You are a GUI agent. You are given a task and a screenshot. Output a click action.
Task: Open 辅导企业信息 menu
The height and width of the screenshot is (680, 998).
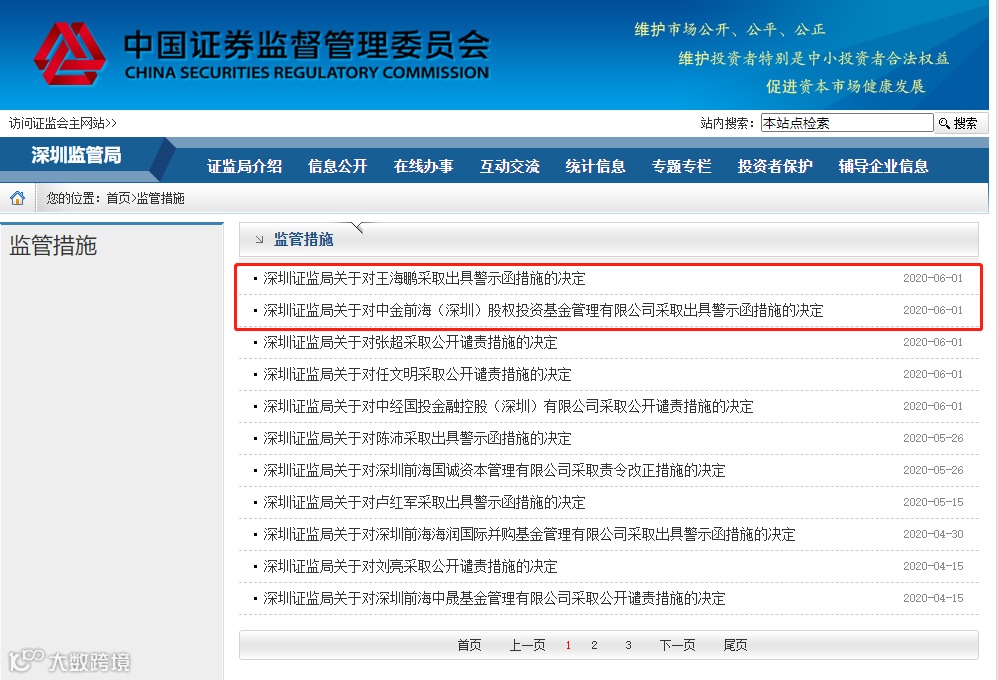(883, 166)
